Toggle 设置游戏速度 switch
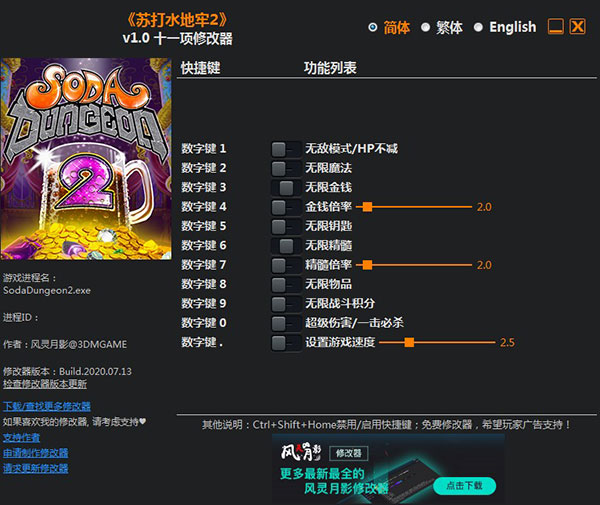The image size is (600, 505). tap(286, 342)
